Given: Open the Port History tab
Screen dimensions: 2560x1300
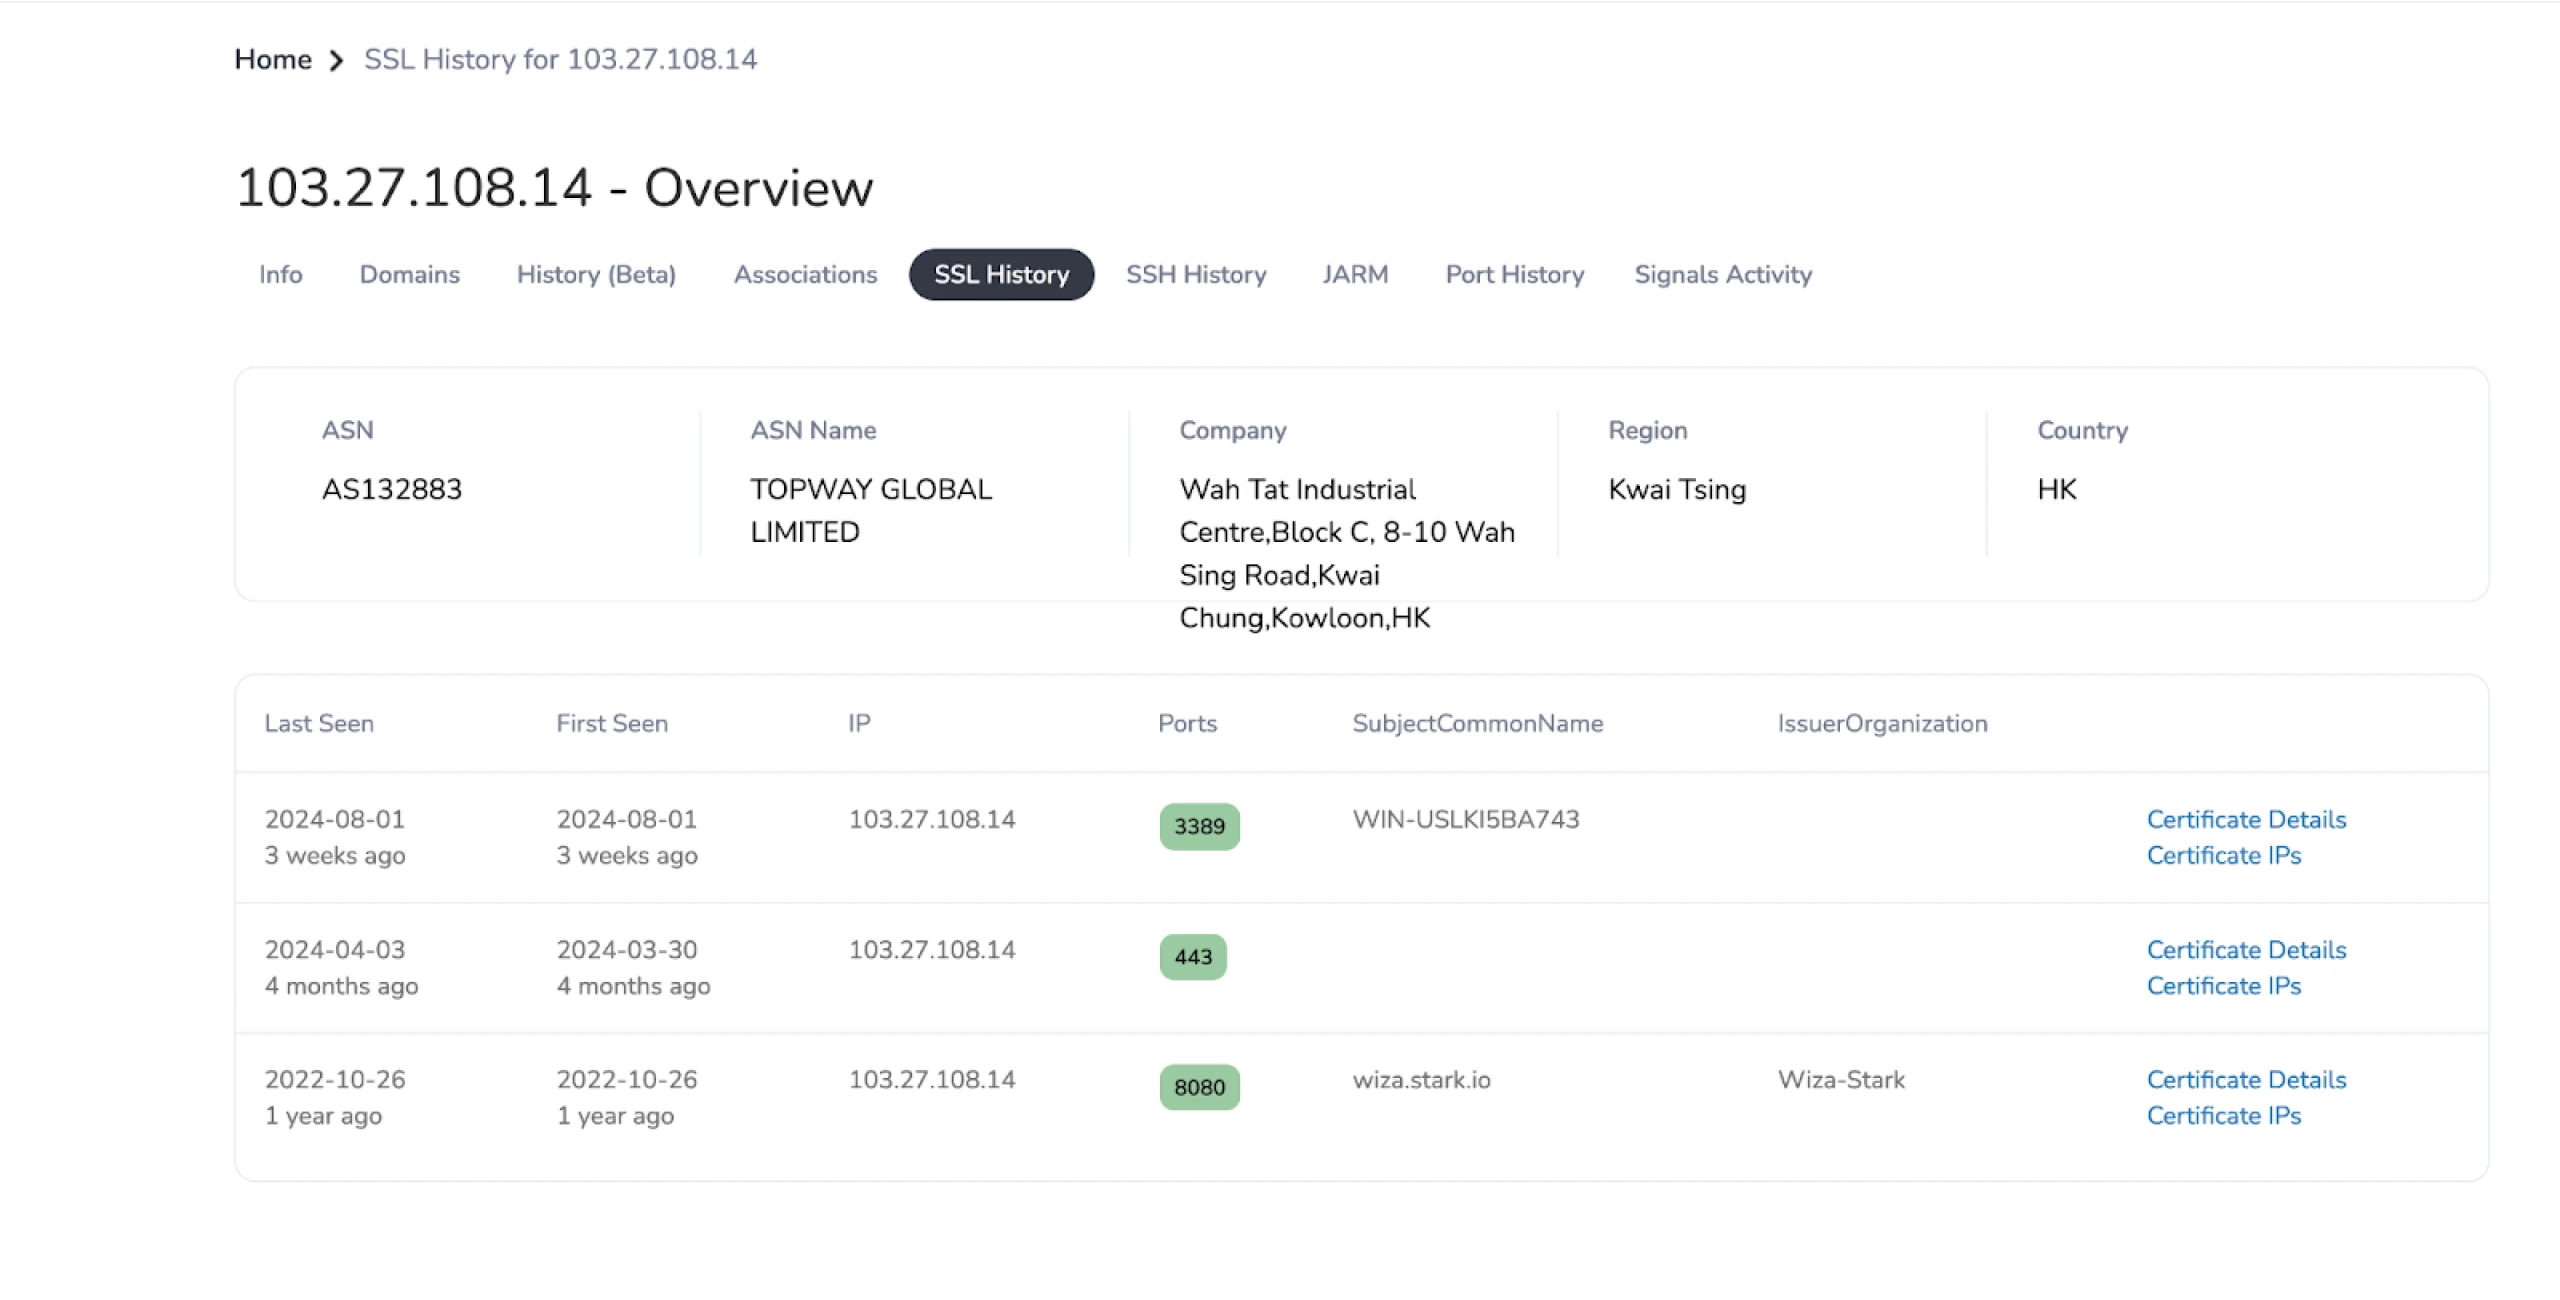Looking at the screenshot, I should pos(1515,275).
